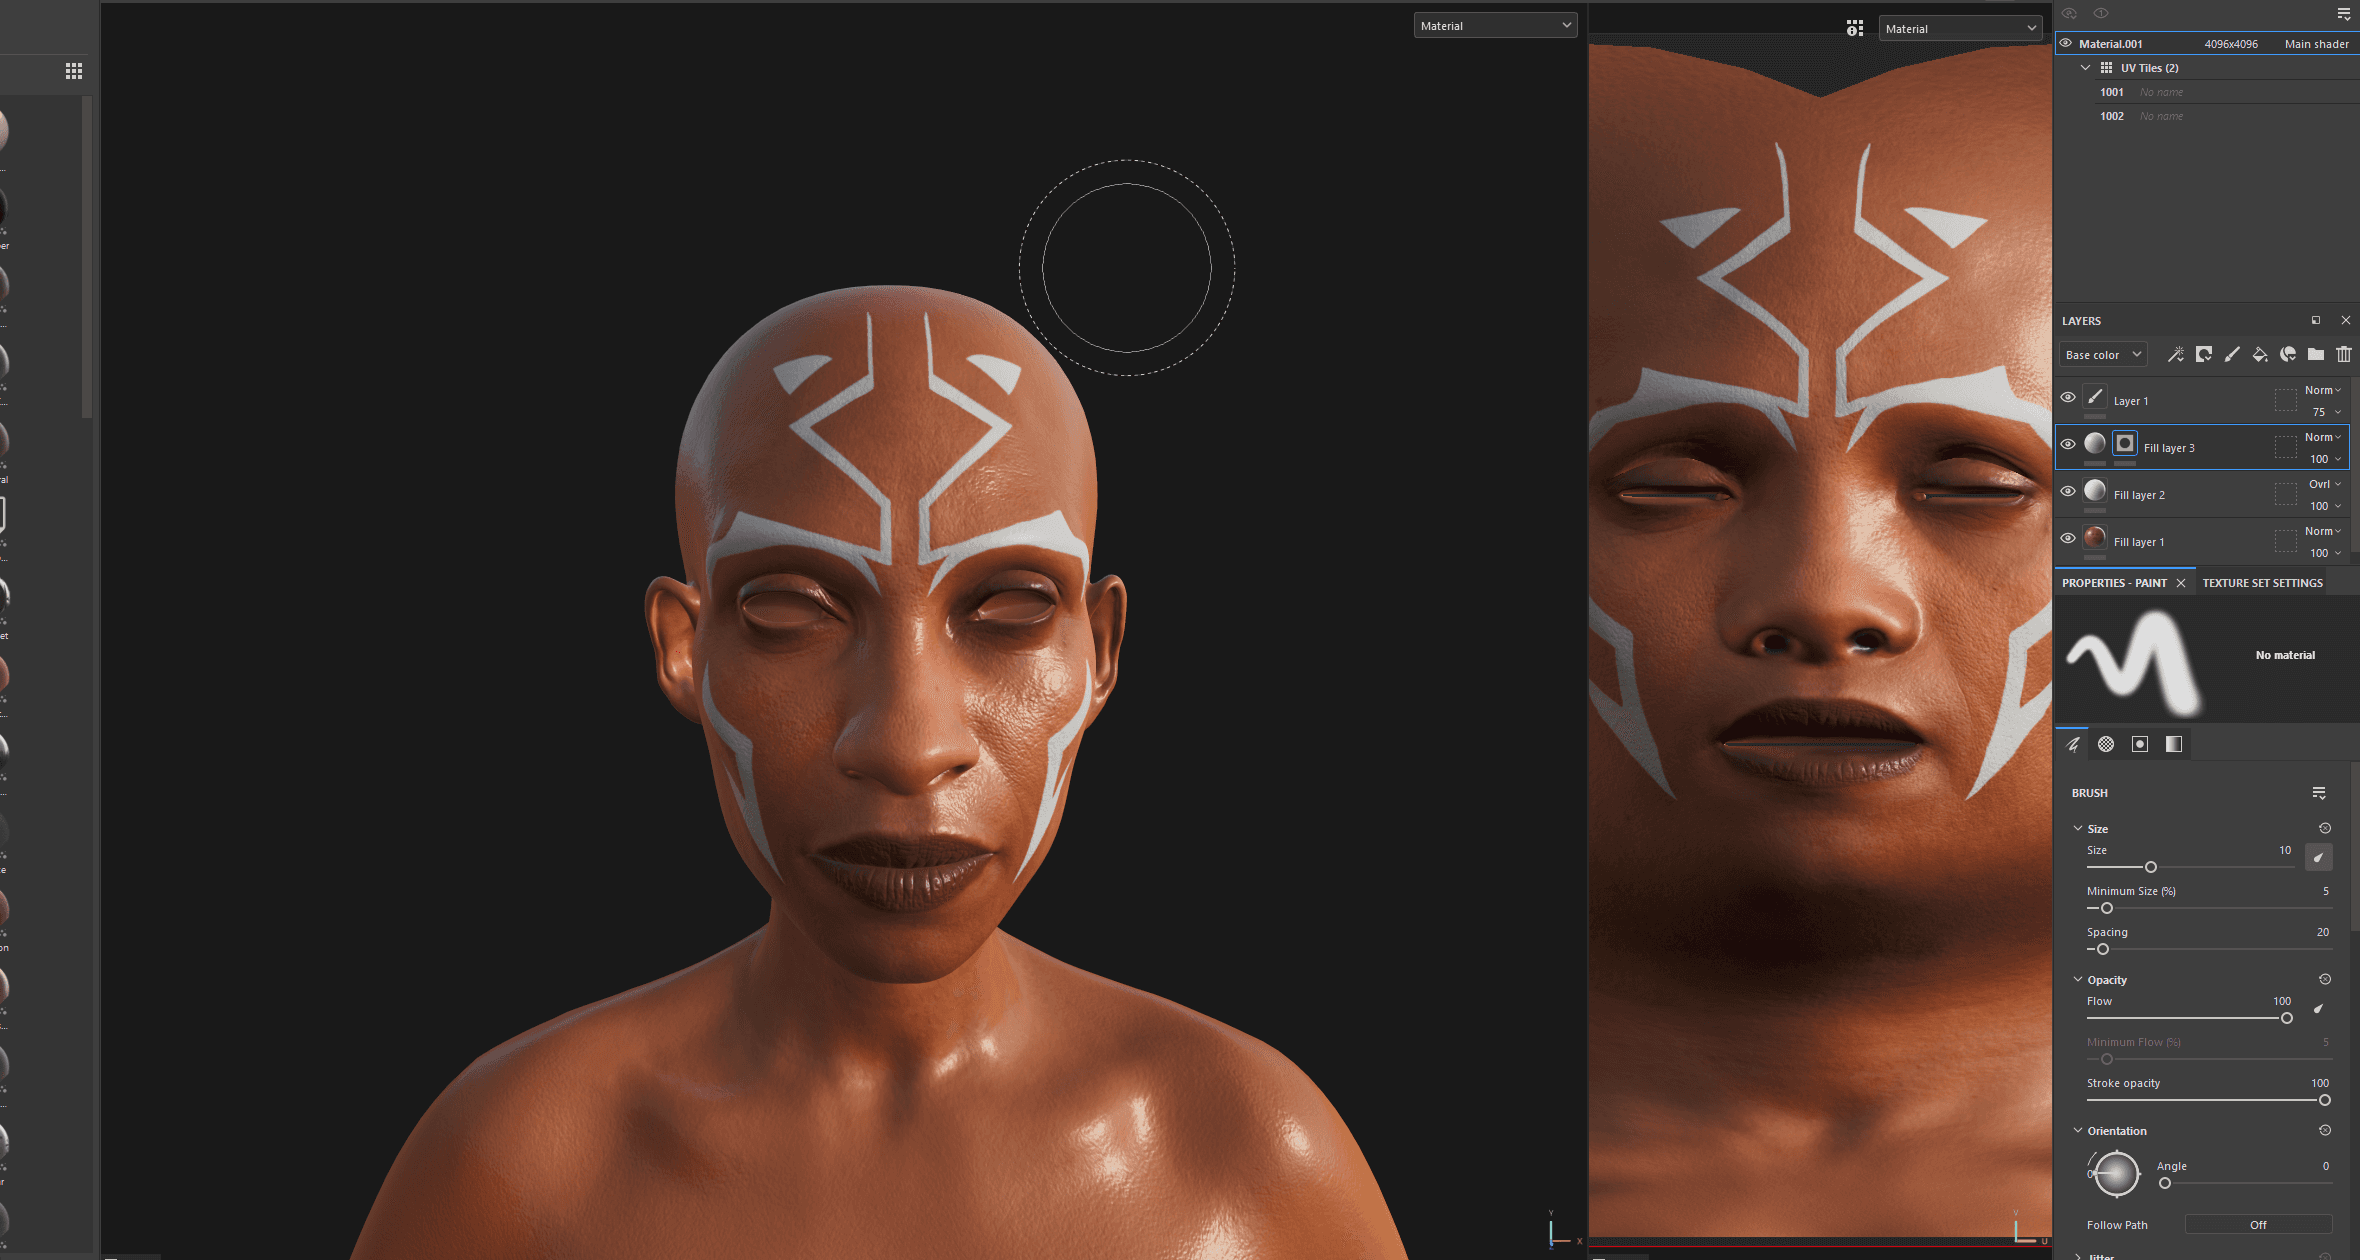Viewport: 2360px width, 1260px height.
Task: Collapse the Opacity section
Action: point(2078,979)
